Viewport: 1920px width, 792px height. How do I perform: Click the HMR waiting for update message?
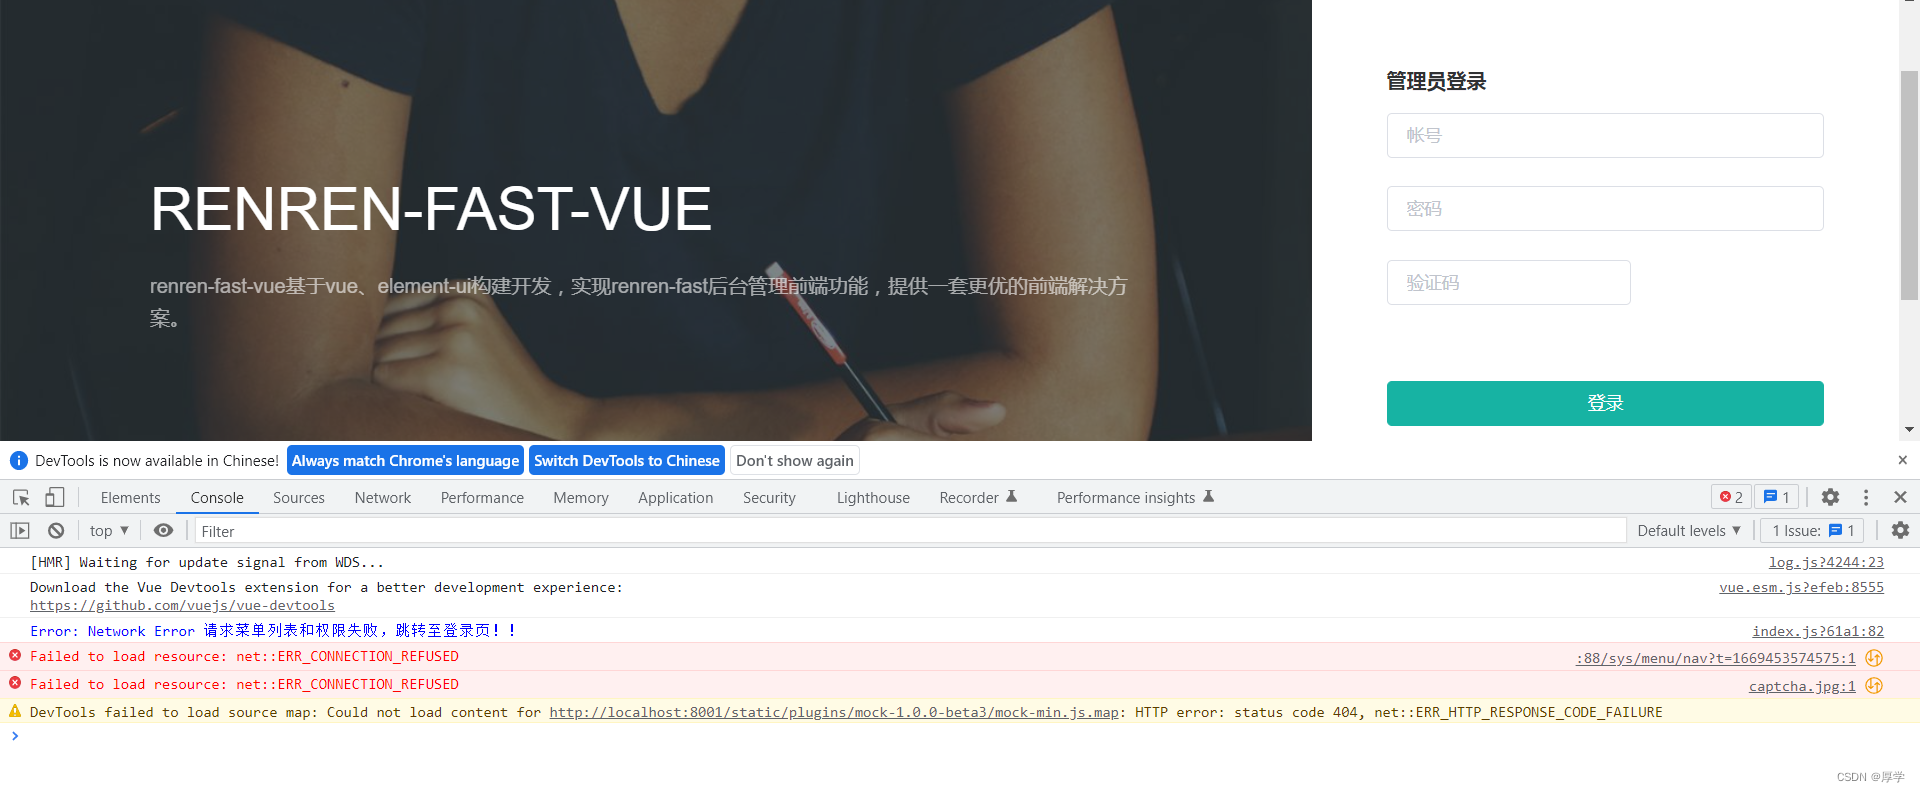tap(207, 562)
